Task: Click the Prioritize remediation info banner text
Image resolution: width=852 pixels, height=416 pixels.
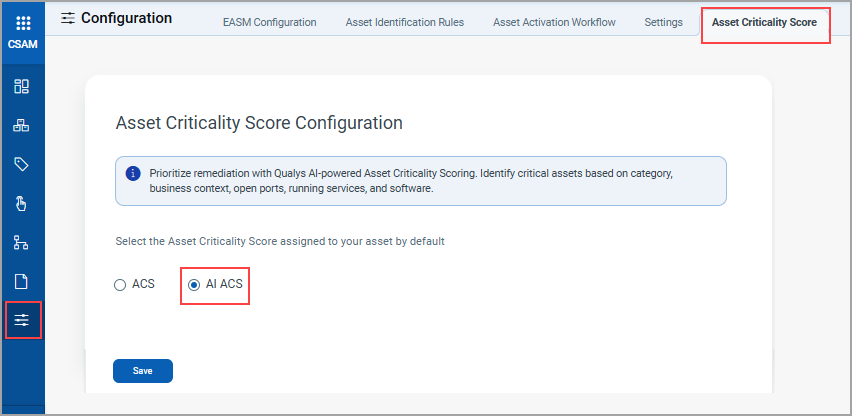Action: click(x=411, y=181)
